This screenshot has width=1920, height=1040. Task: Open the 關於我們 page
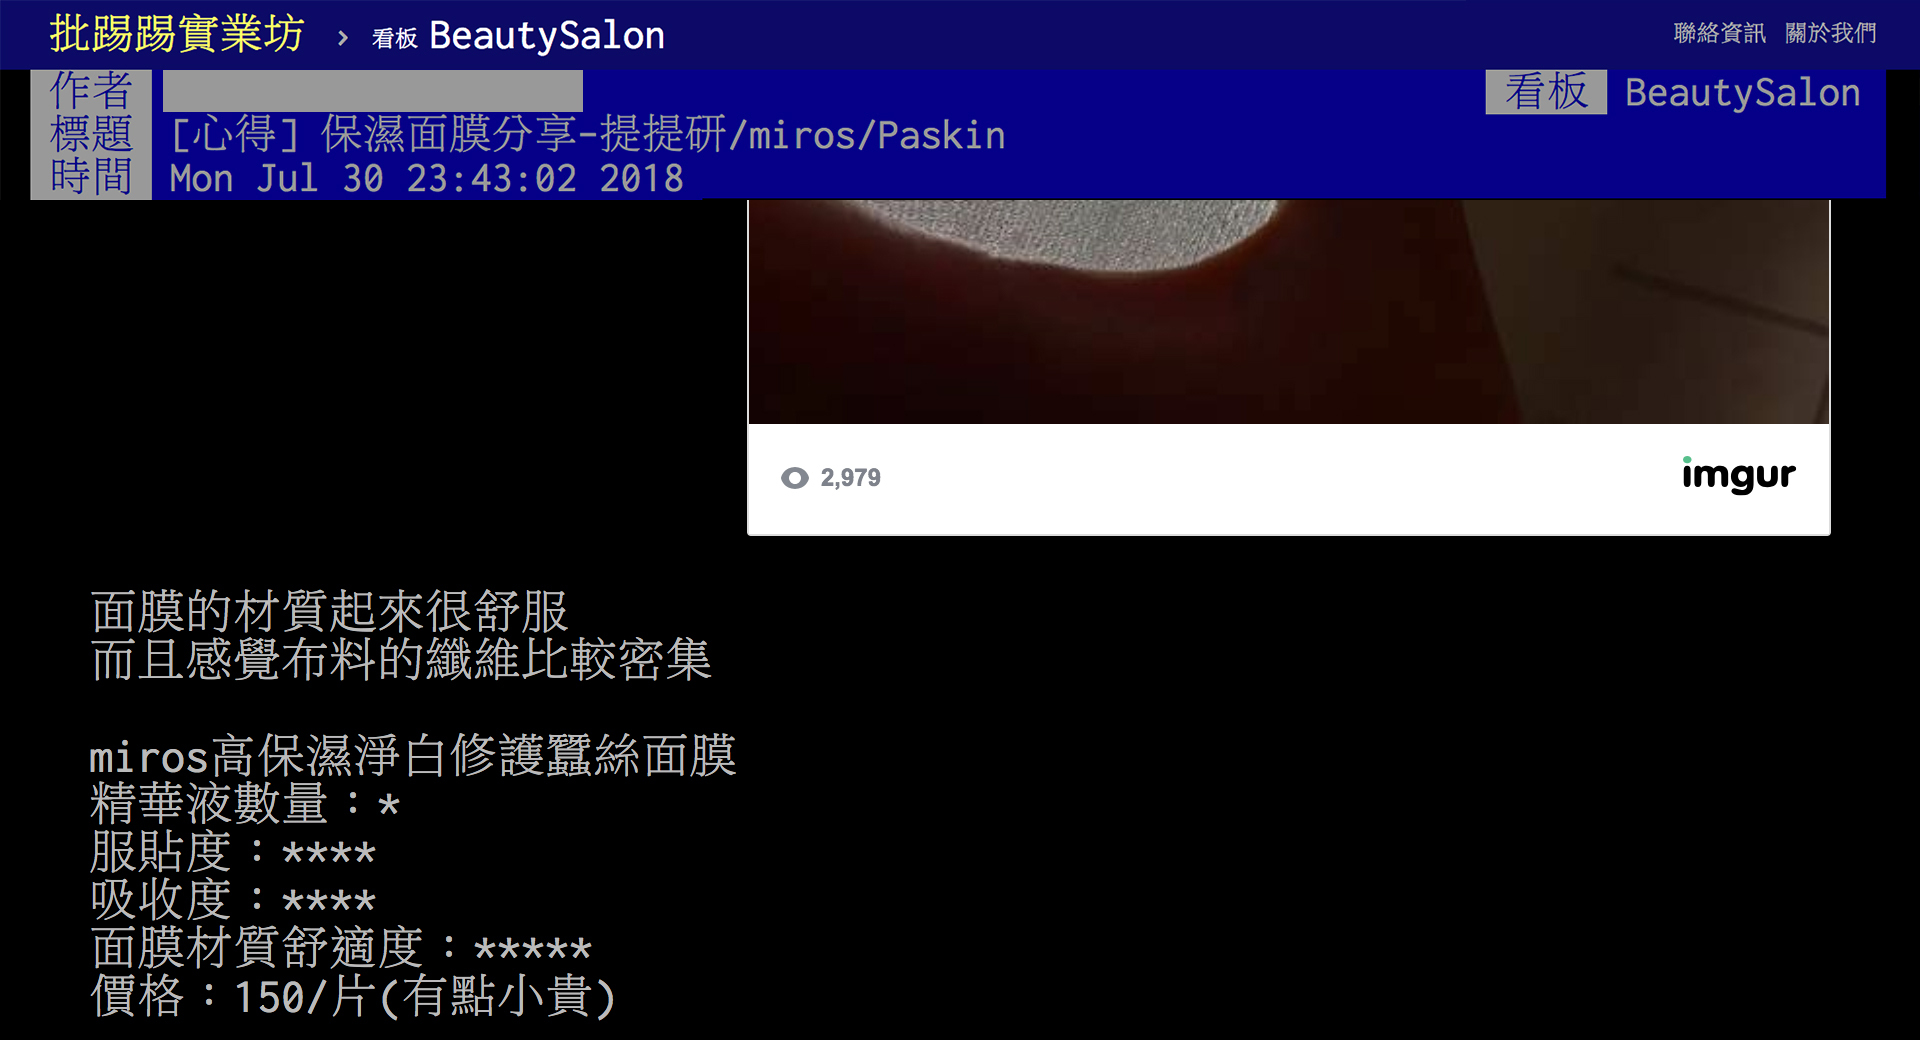point(1830,33)
